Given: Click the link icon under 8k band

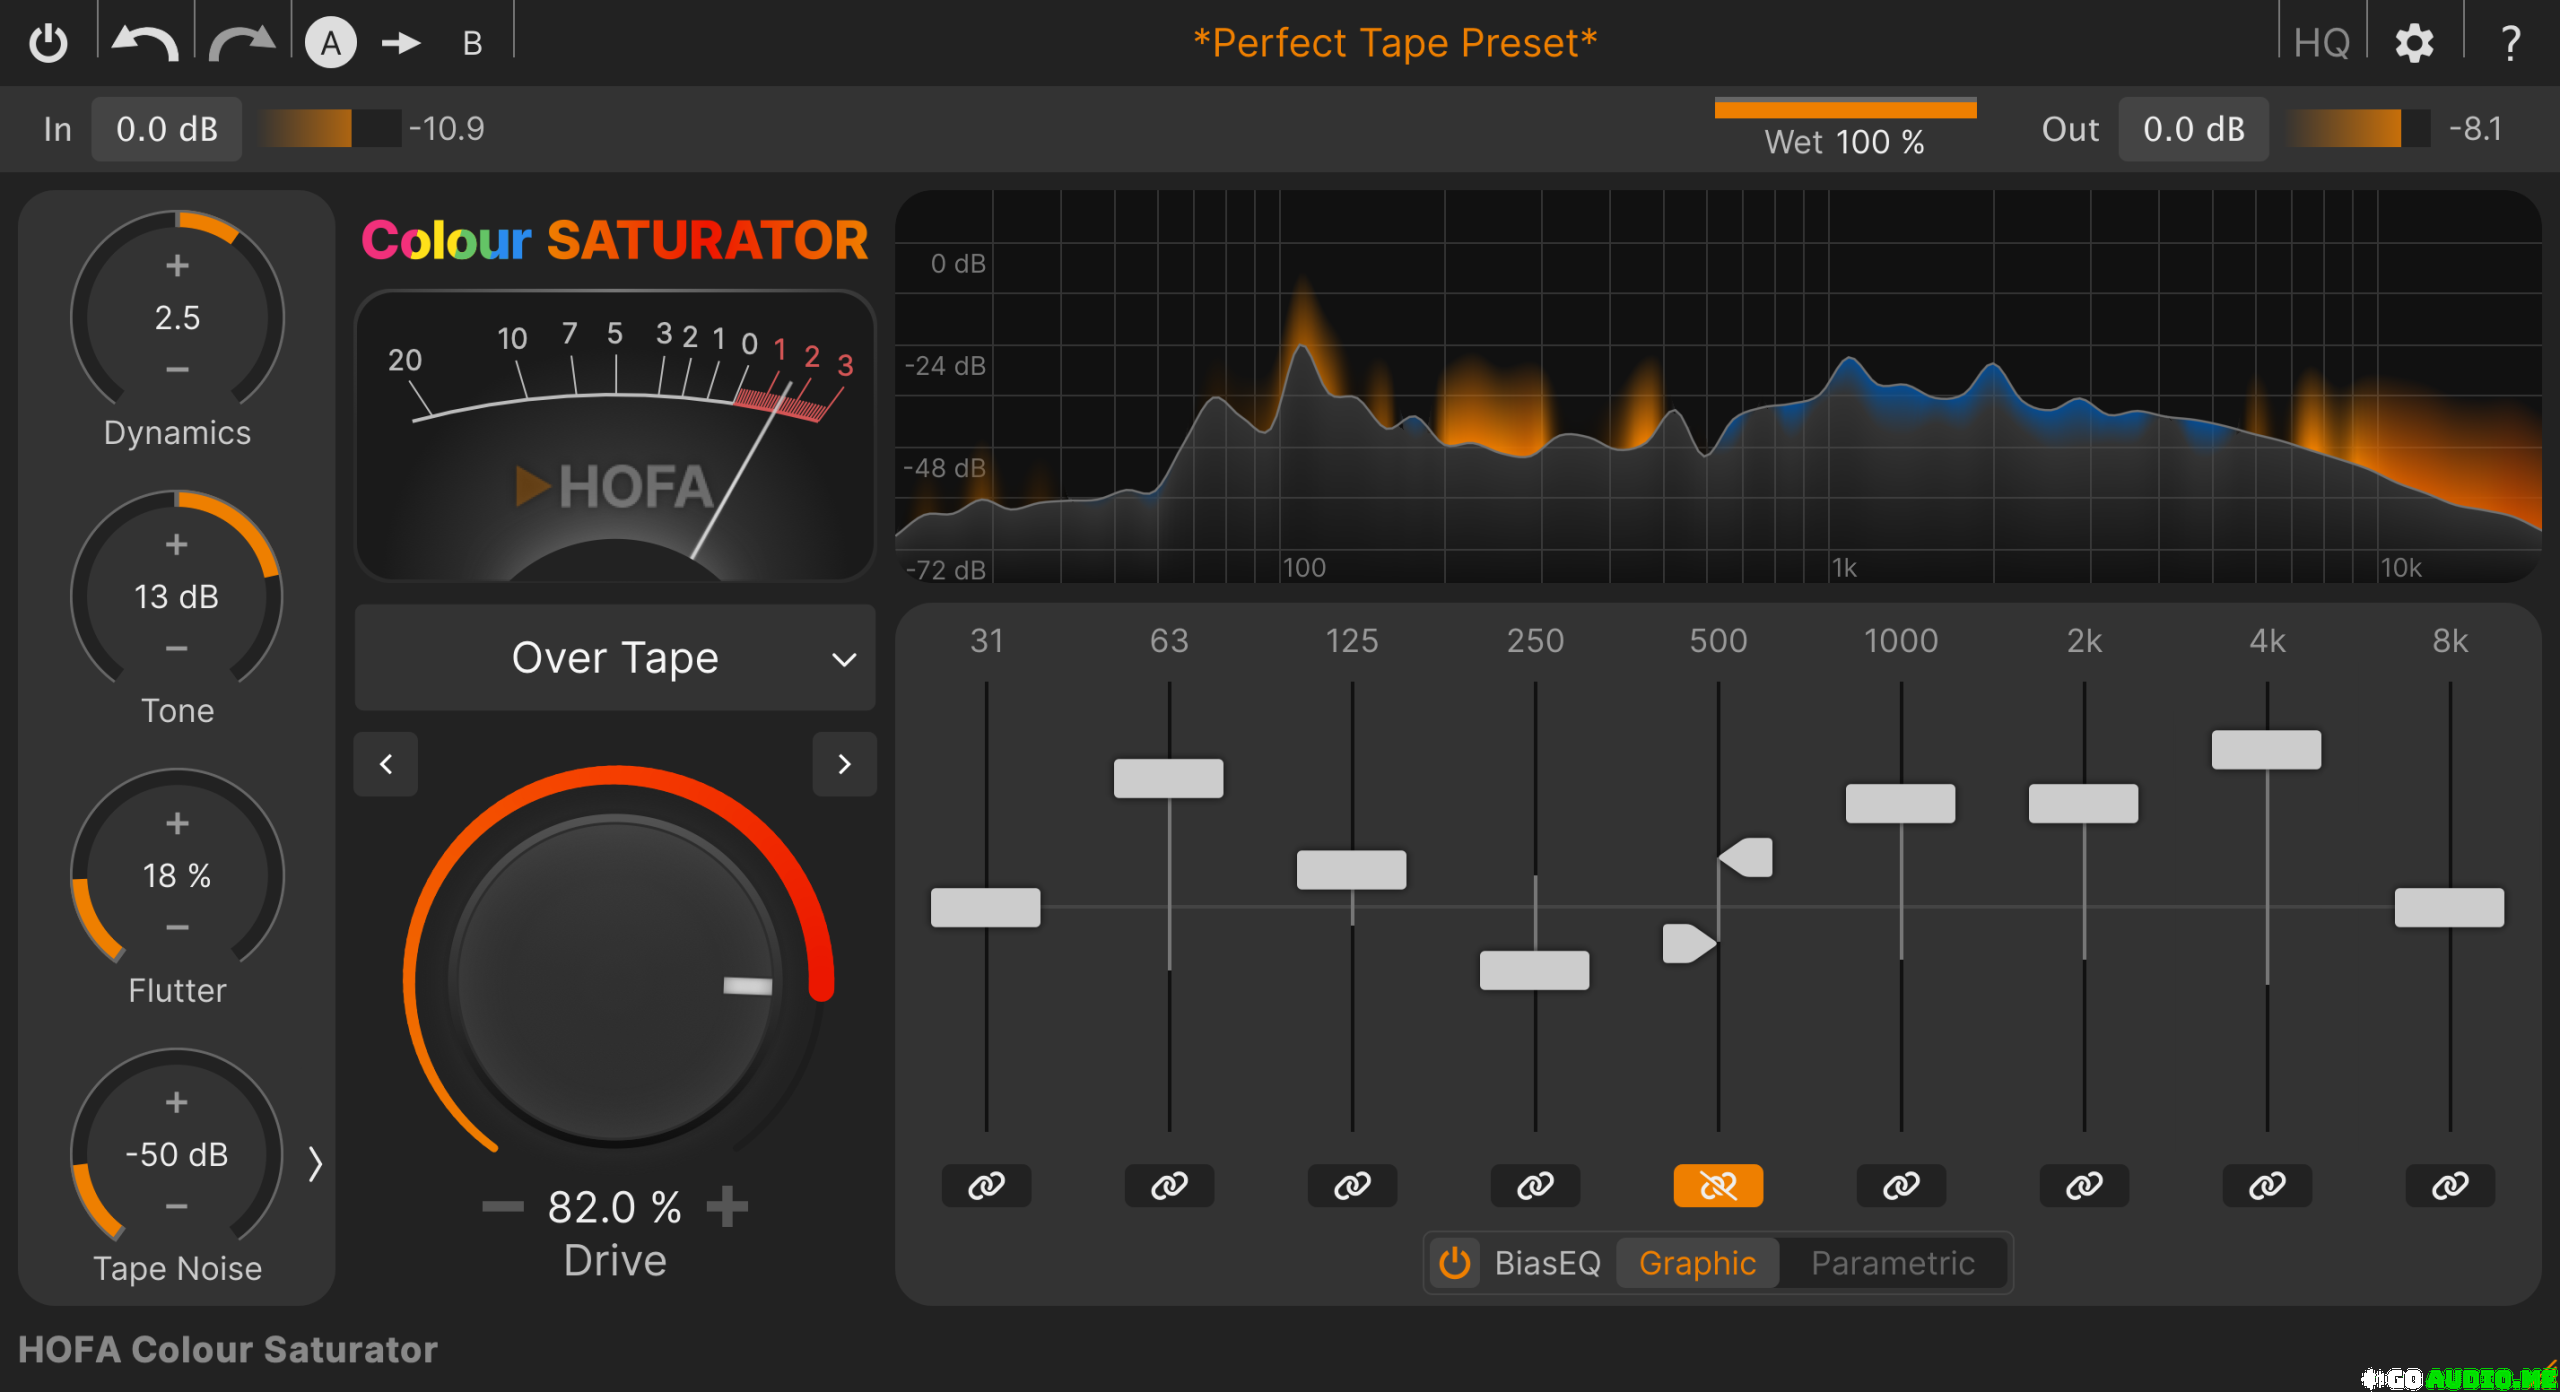Looking at the screenshot, I should pos(2450,1186).
